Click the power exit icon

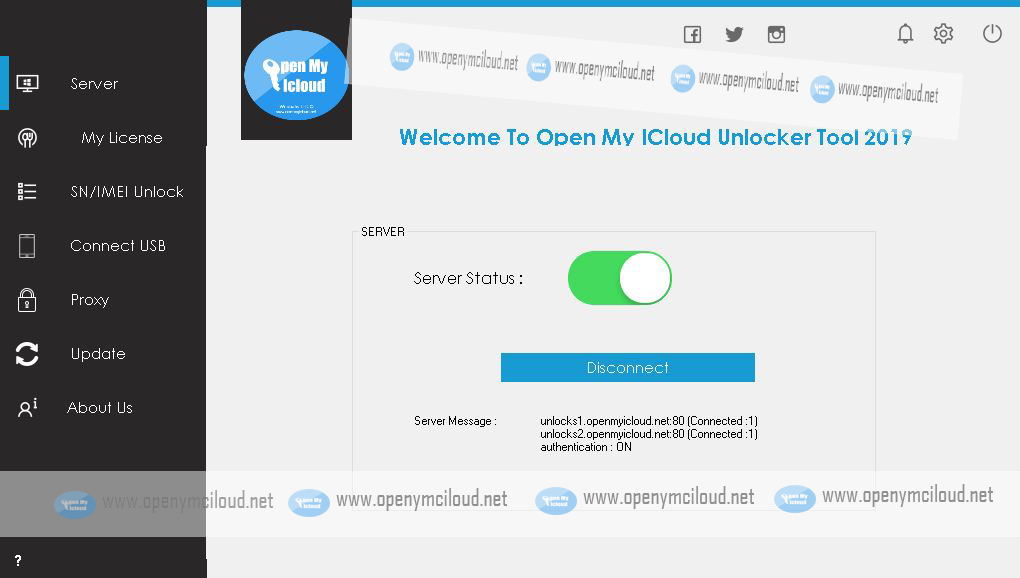click(x=992, y=33)
